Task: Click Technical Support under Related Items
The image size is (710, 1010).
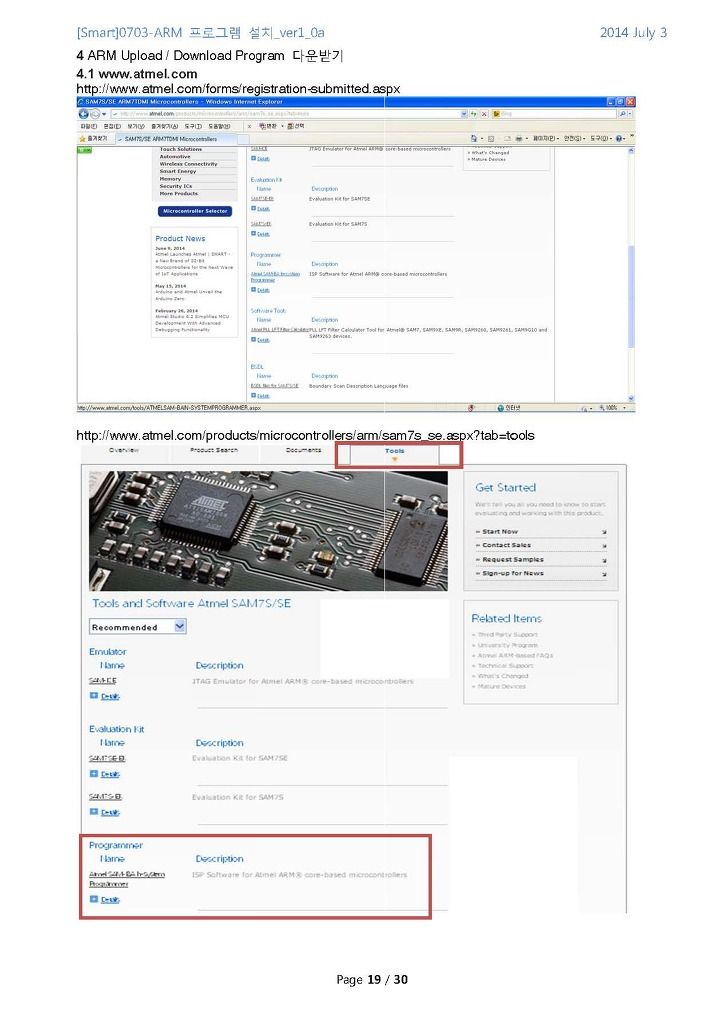Action: pyautogui.click(x=506, y=665)
